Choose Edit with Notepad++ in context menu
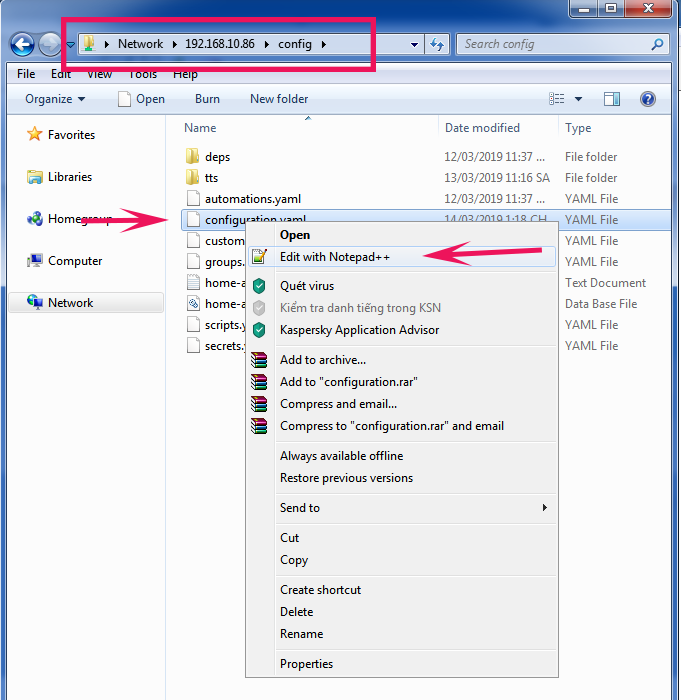Viewport: 681px width, 700px height. click(x=334, y=257)
